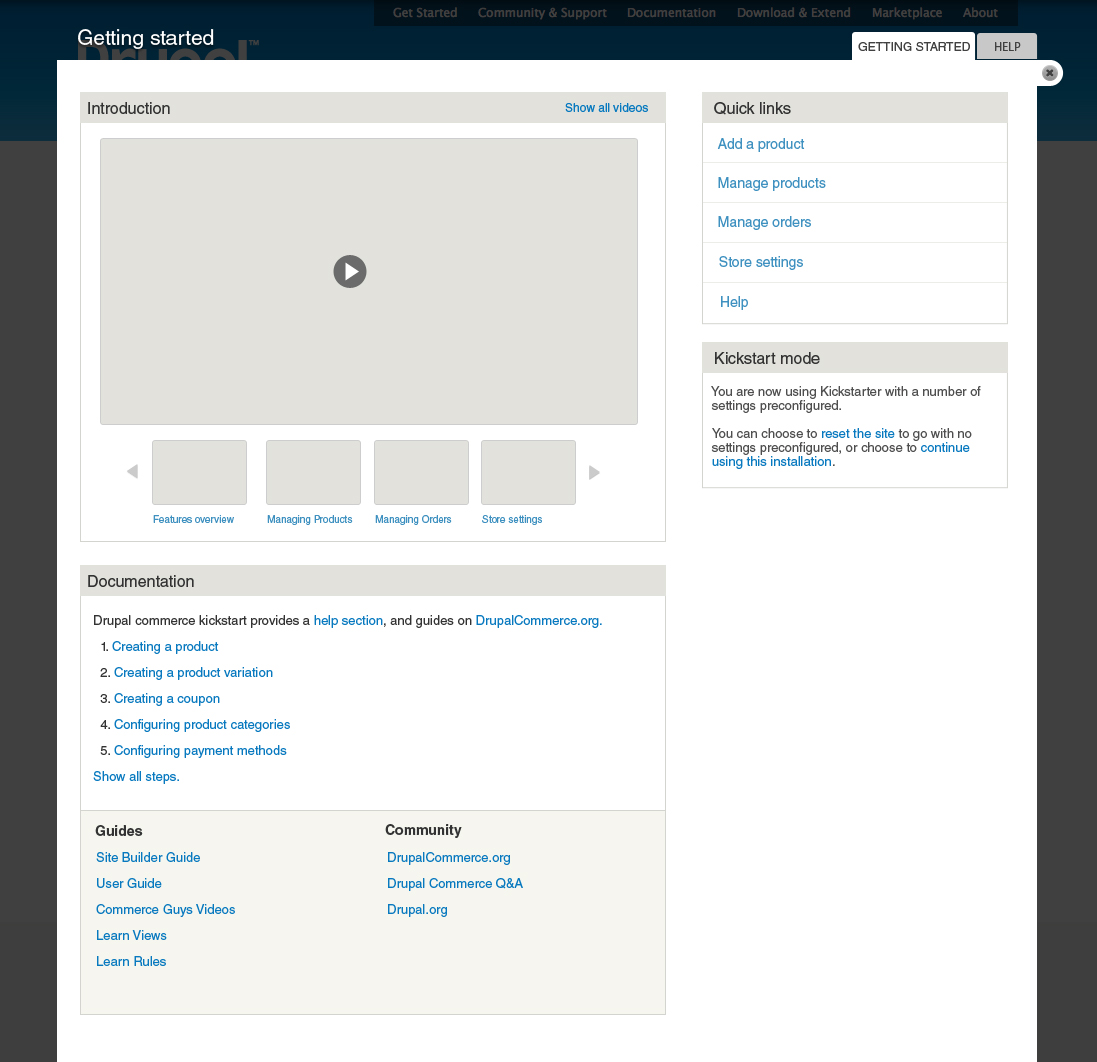Screen dimensions: 1097x1062
Task: Open Configuring payment methods guide
Action: tap(200, 750)
